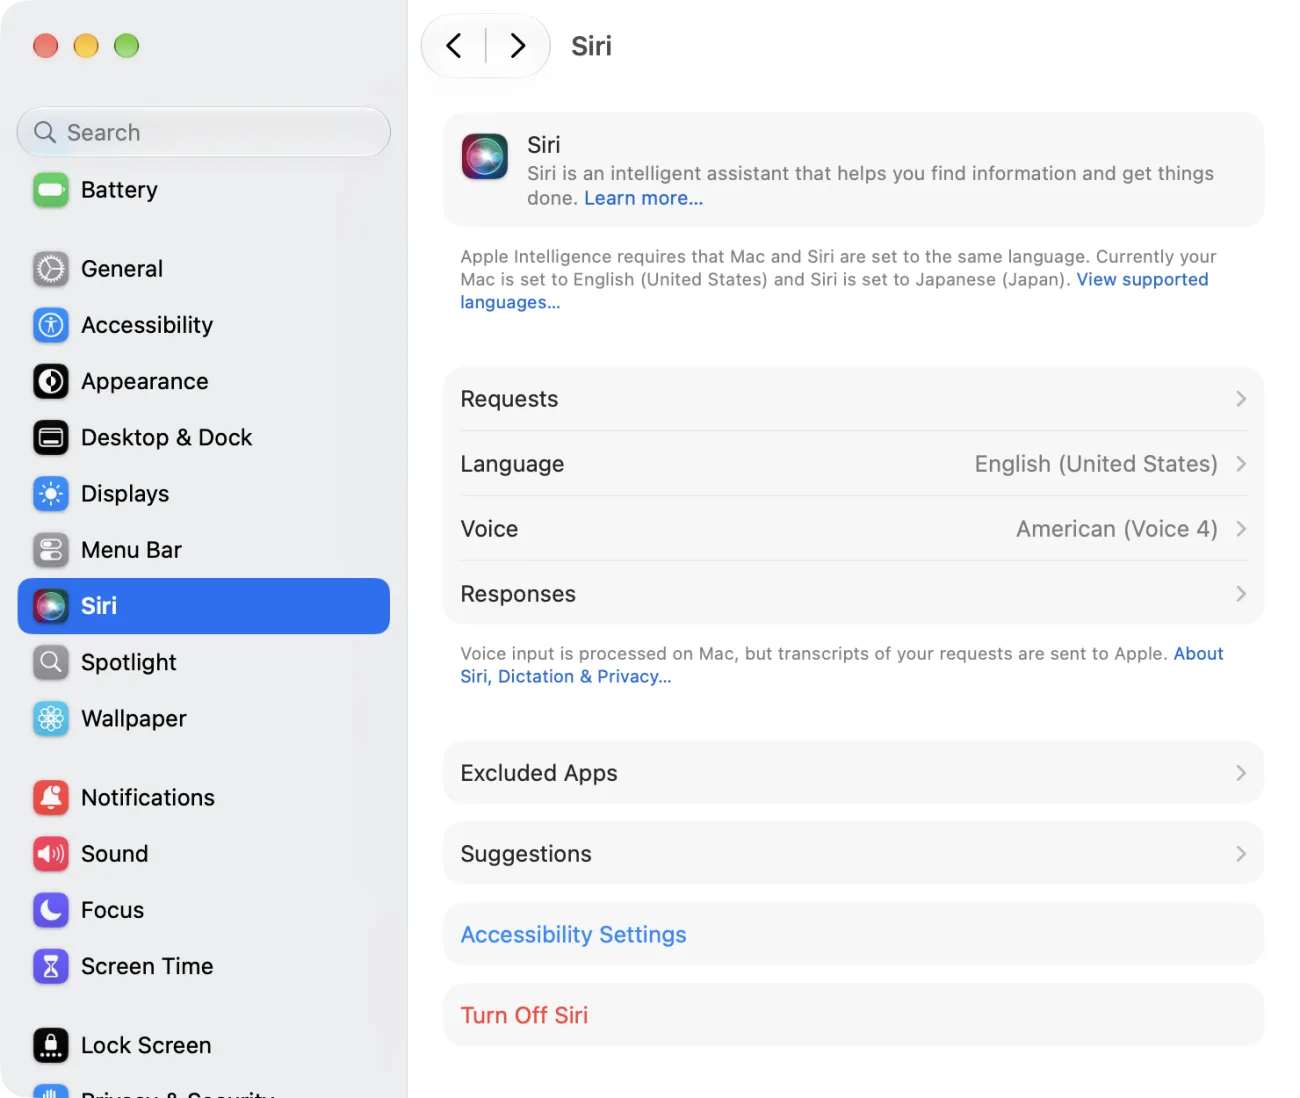
Task: Select the Wallpaper flower icon
Action: [x=51, y=718]
